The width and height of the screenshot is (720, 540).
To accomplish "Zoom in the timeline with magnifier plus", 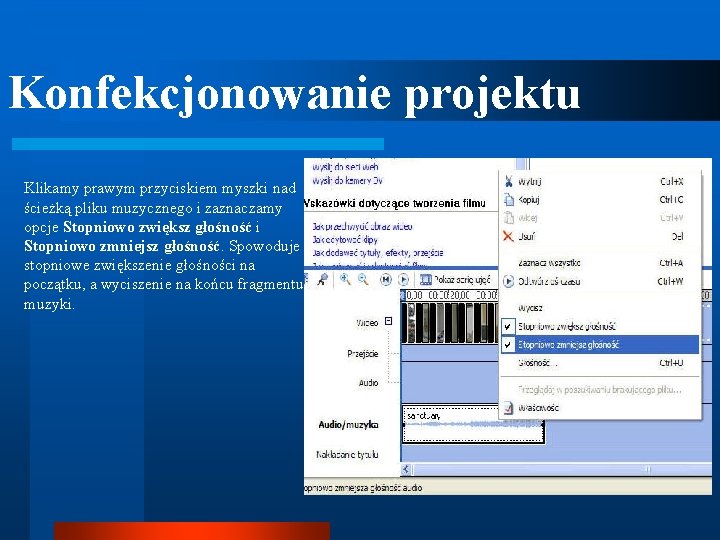I will pyautogui.click(x=345, y=279).
